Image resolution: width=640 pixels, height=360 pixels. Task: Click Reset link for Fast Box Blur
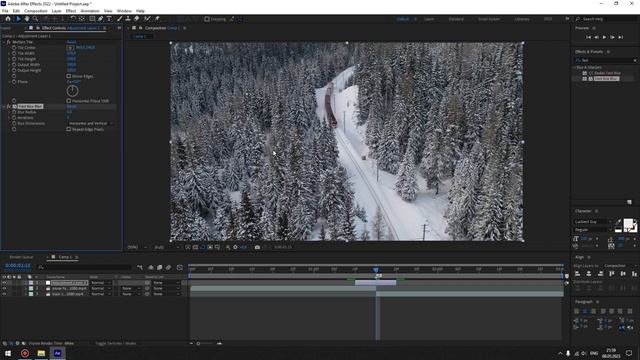71,107
